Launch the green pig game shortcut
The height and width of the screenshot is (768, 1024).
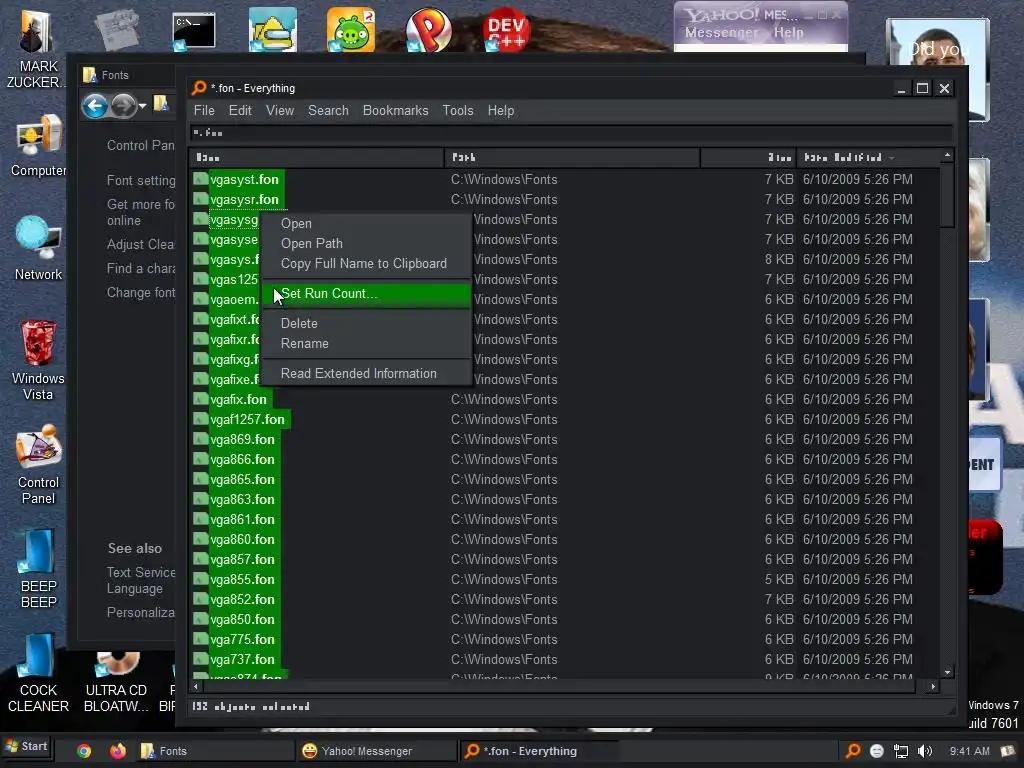tap(351, 30)
